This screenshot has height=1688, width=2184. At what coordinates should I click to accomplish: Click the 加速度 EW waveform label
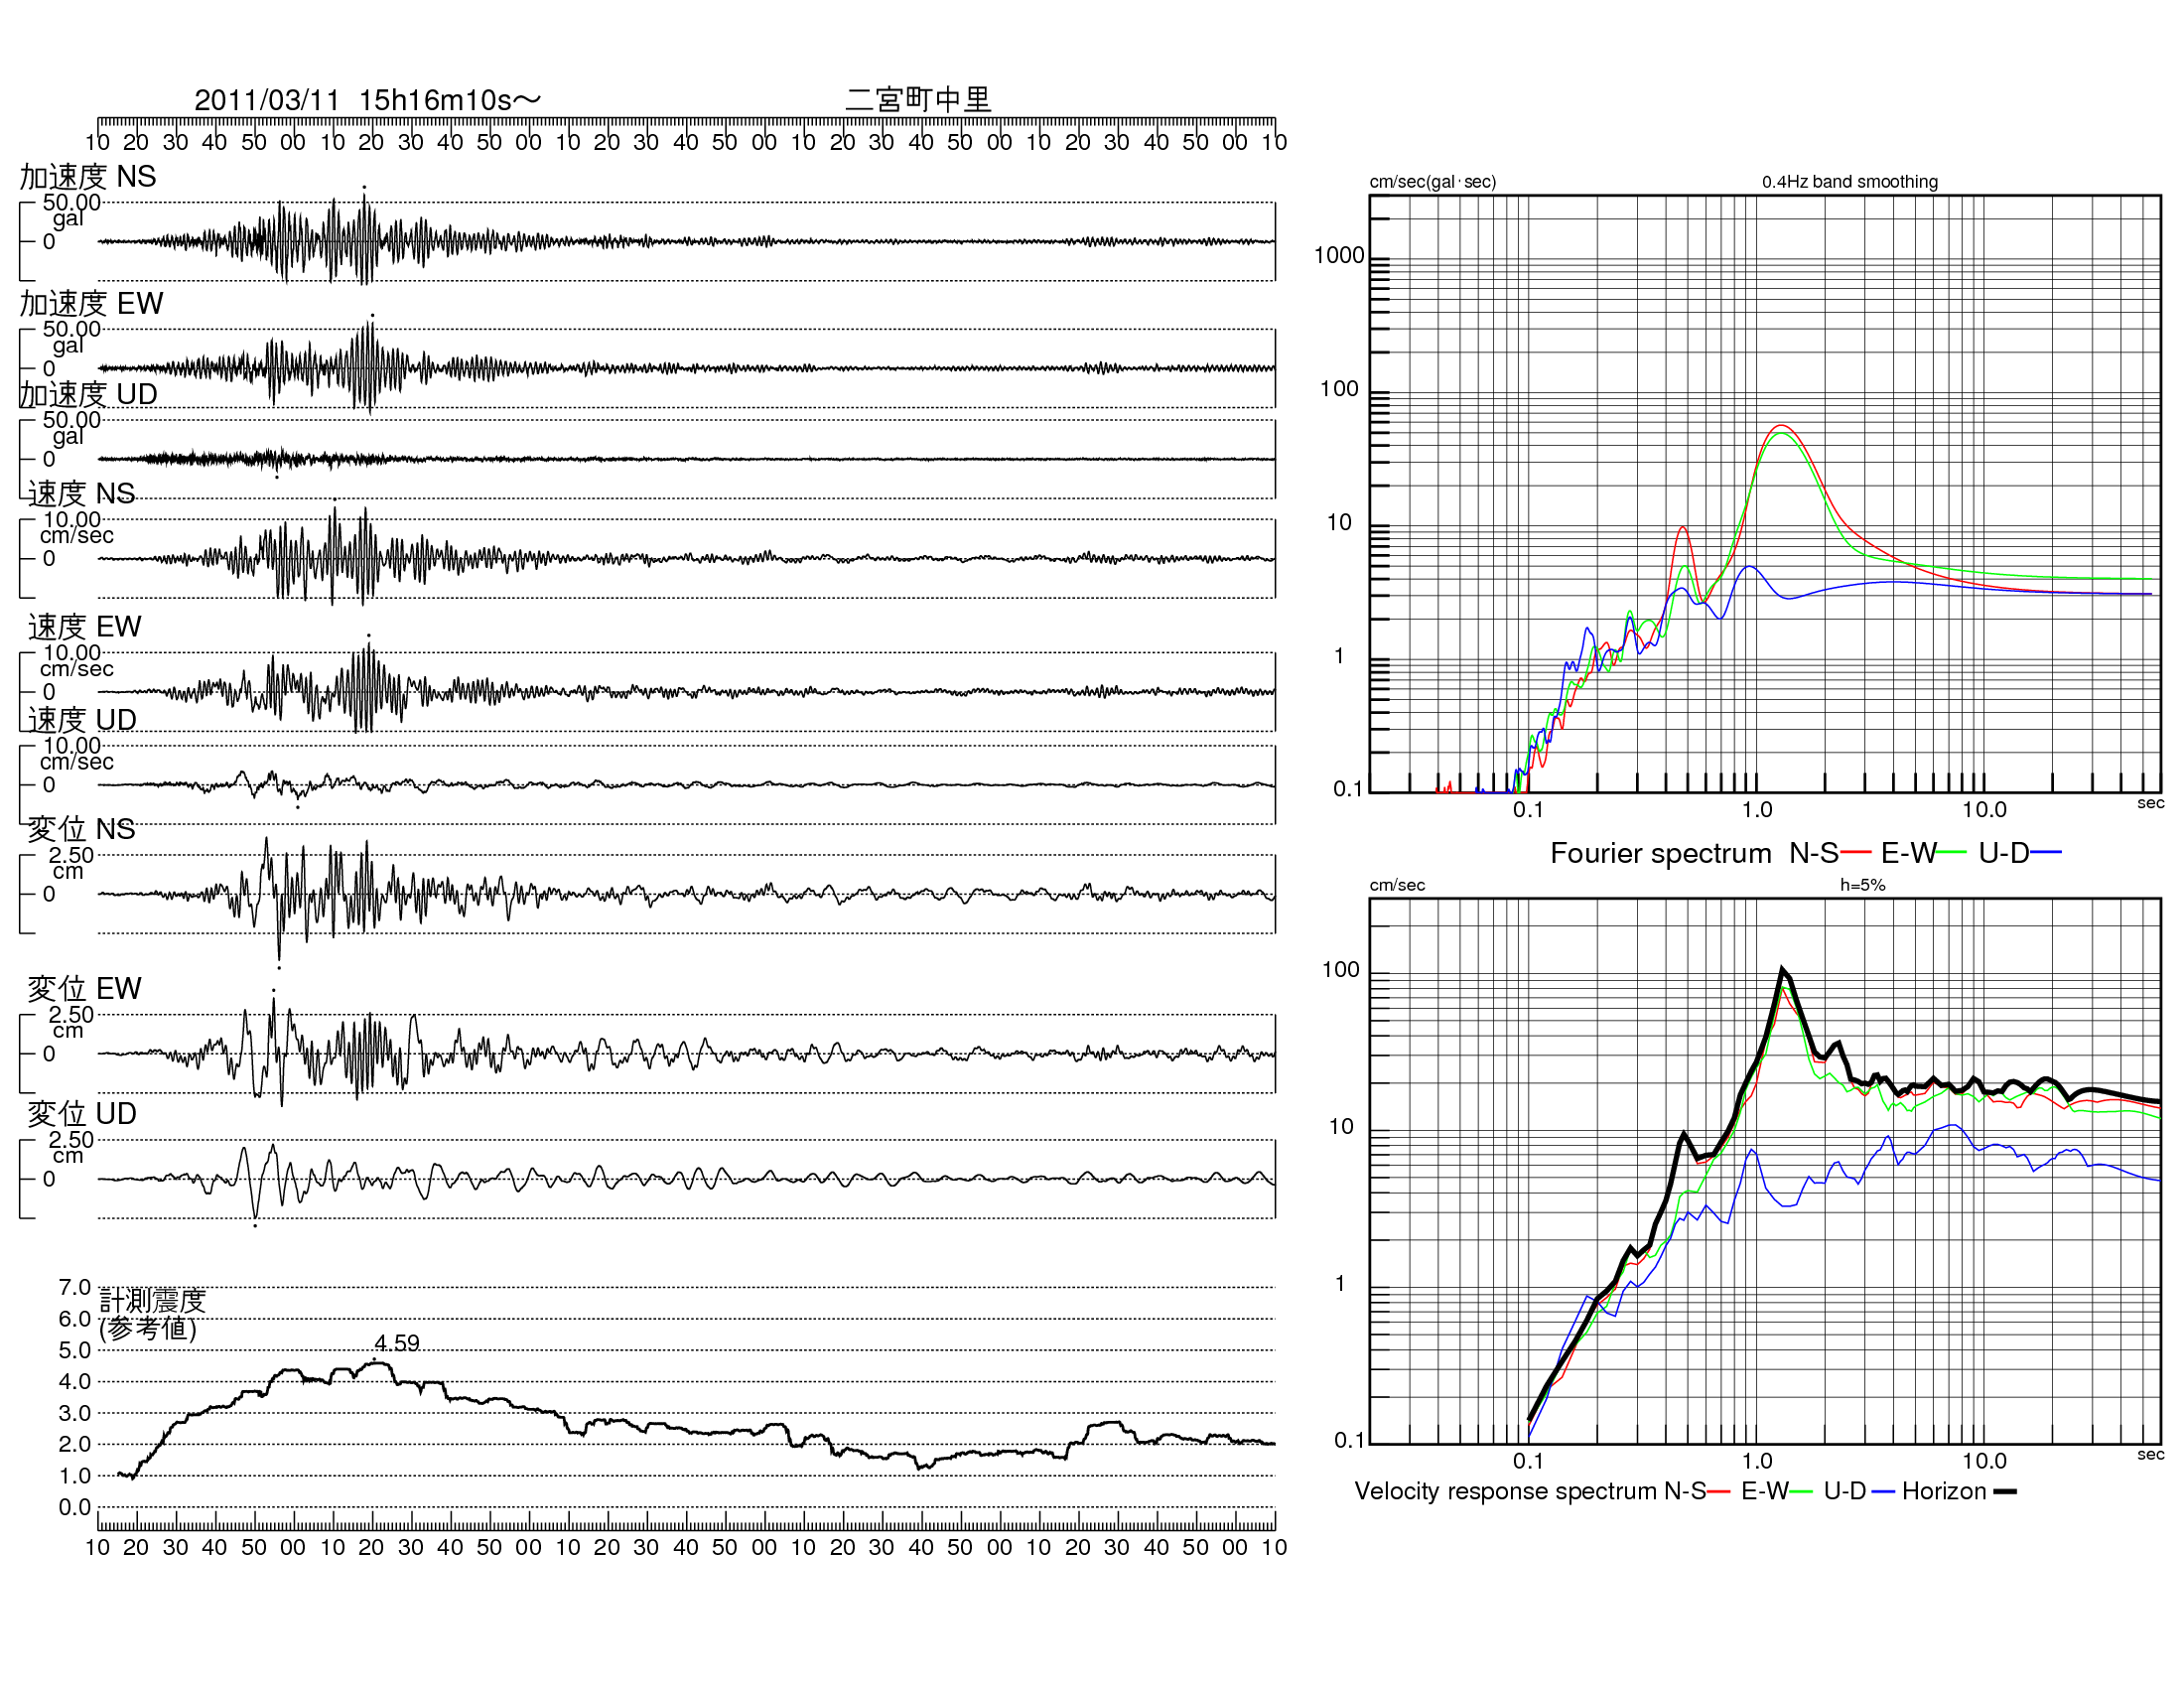[91, 303]
